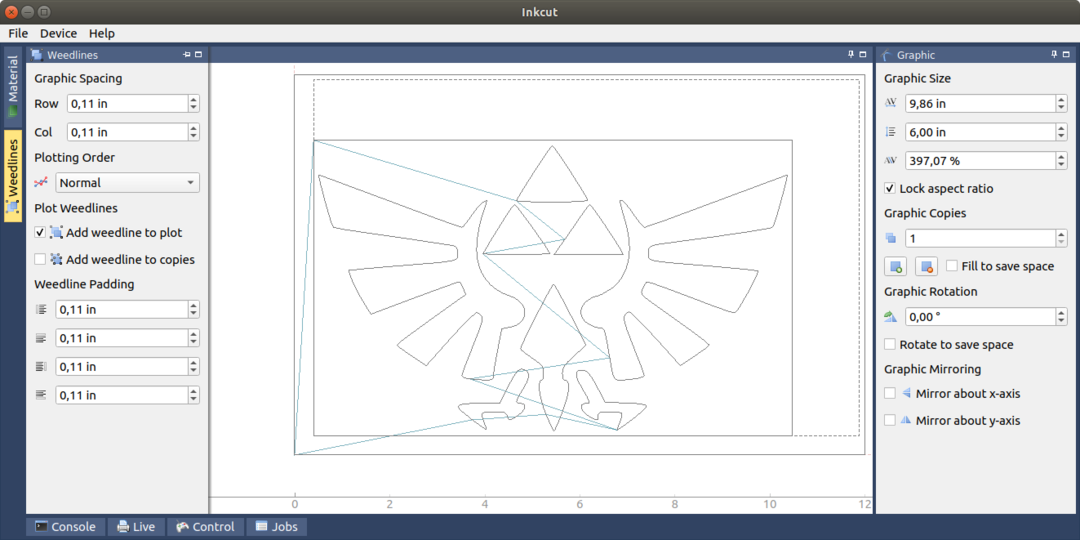Enable Mirror about x-axis checkbox

pos(890,393)
